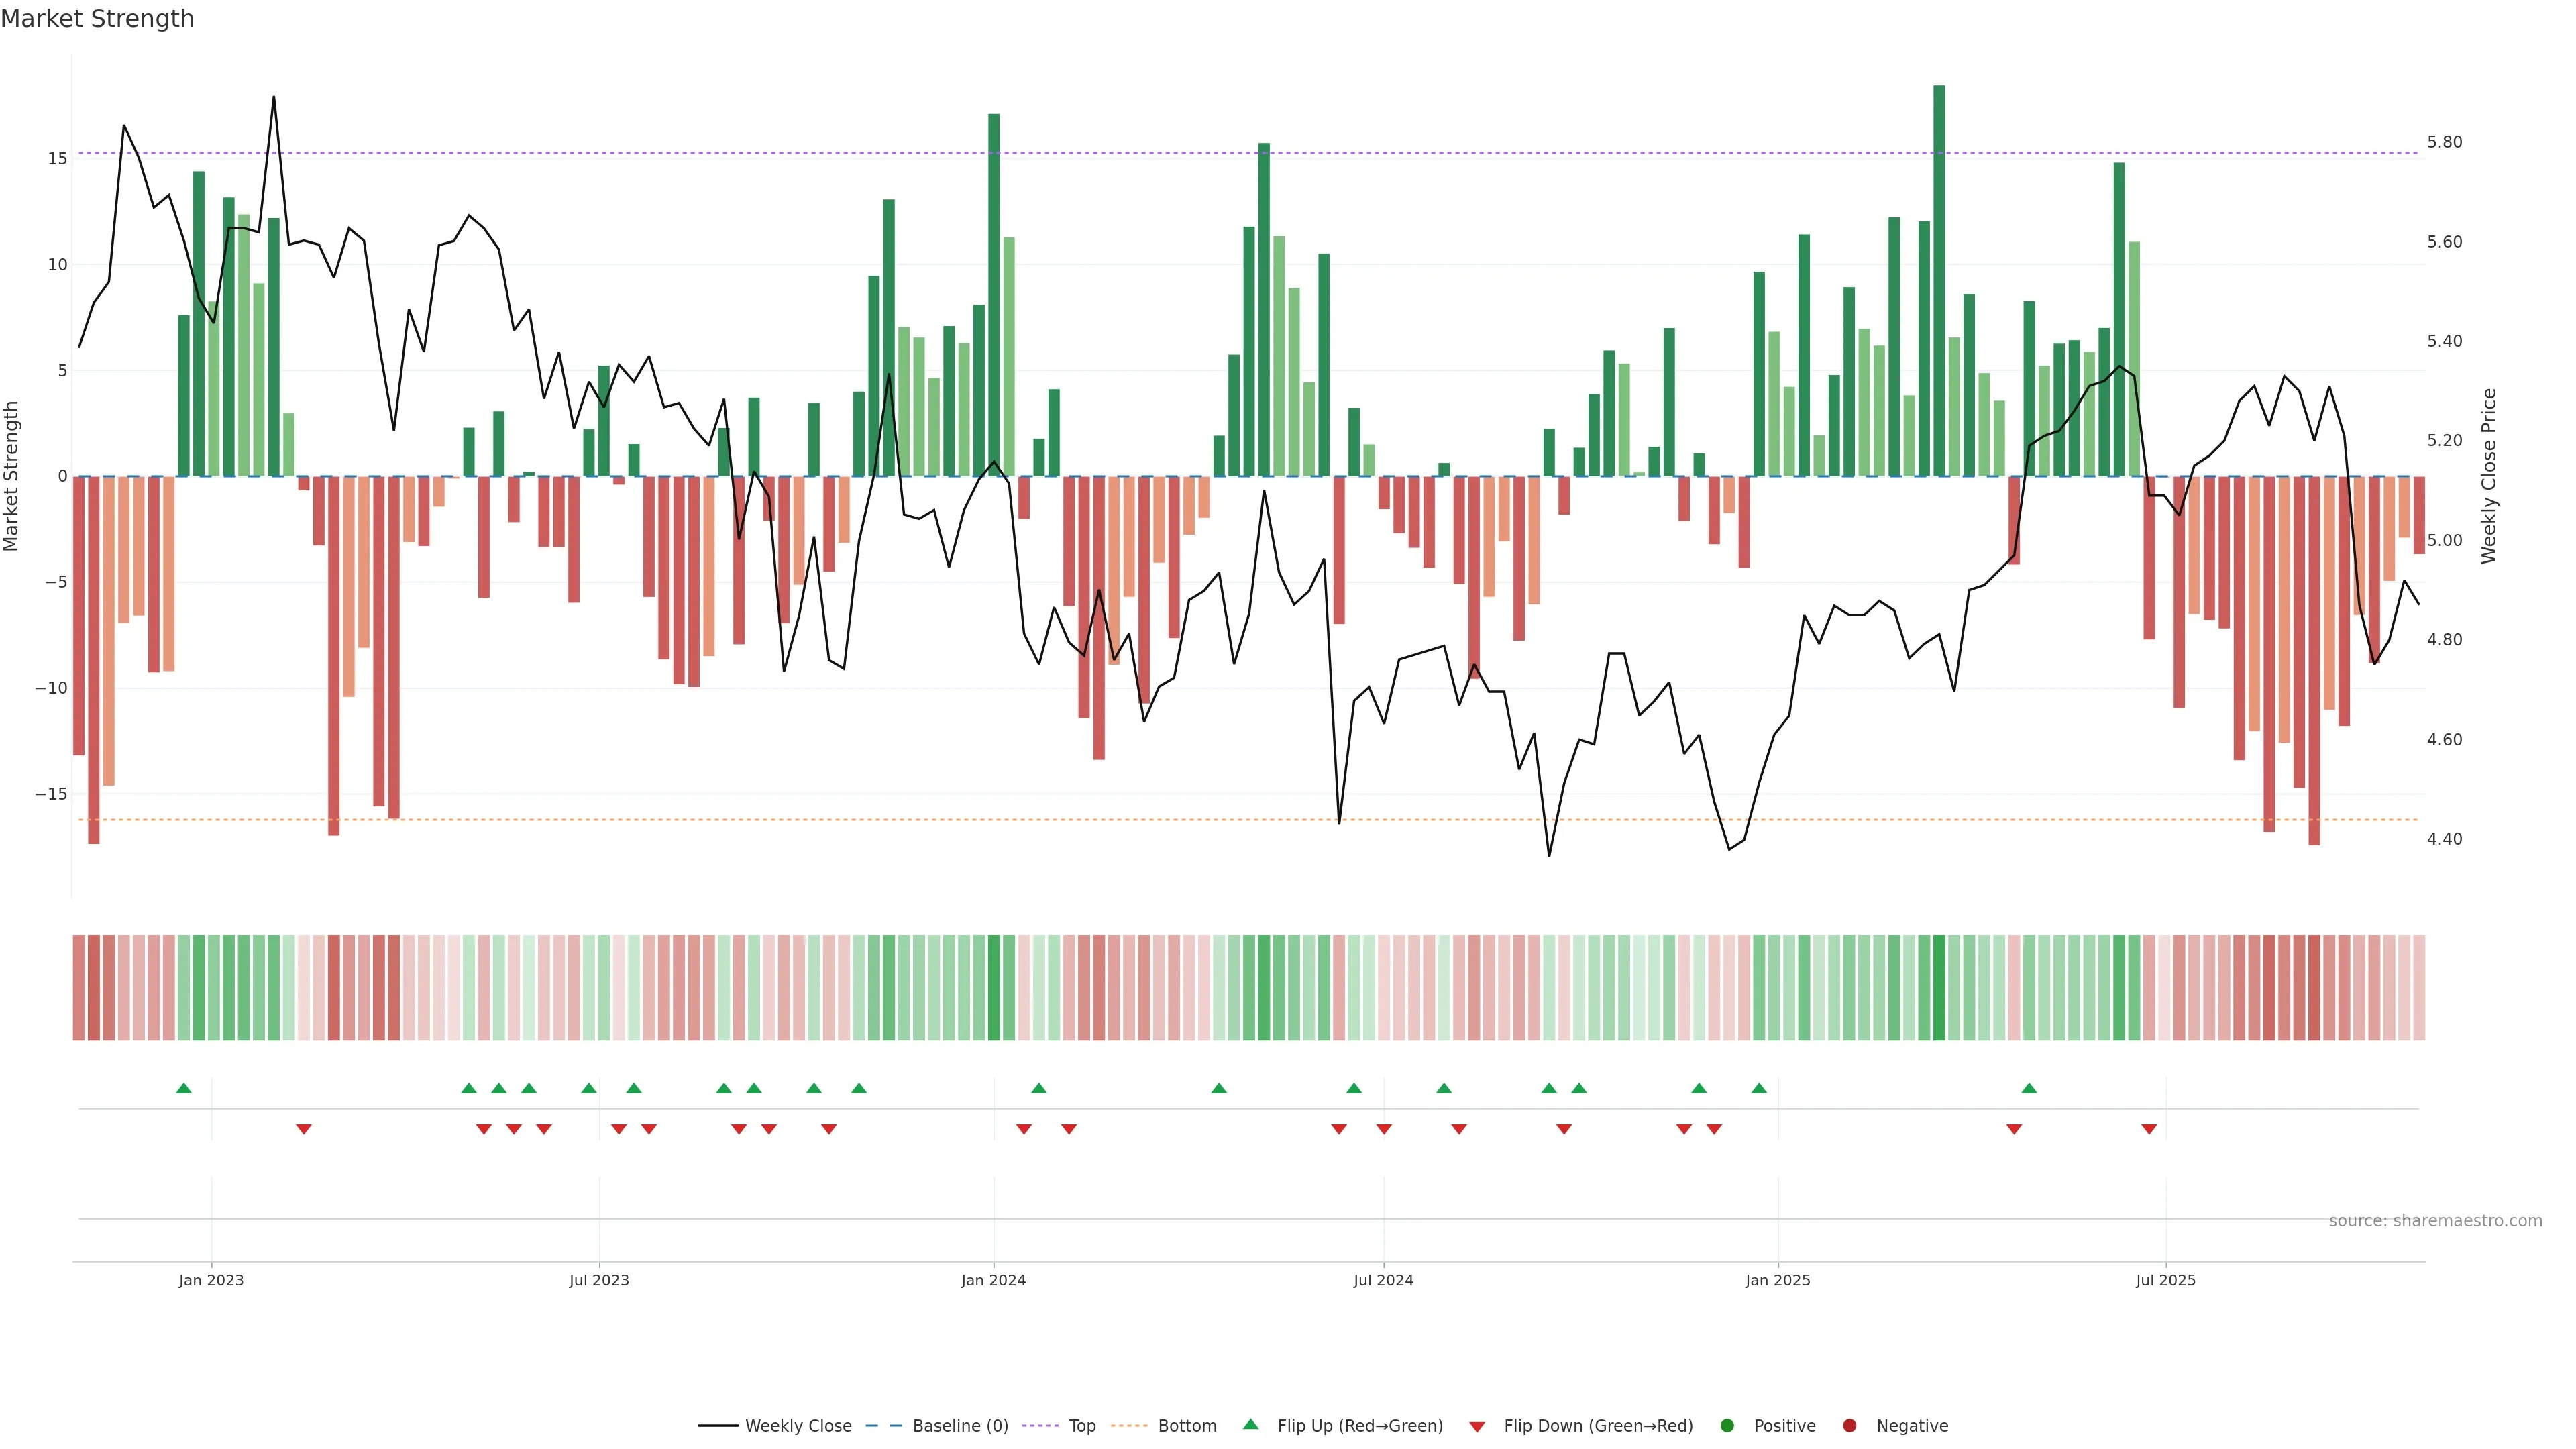
Task: Click the first red flip-down triangle marker
Action: pyautogui.click(x=304, y=1129)
